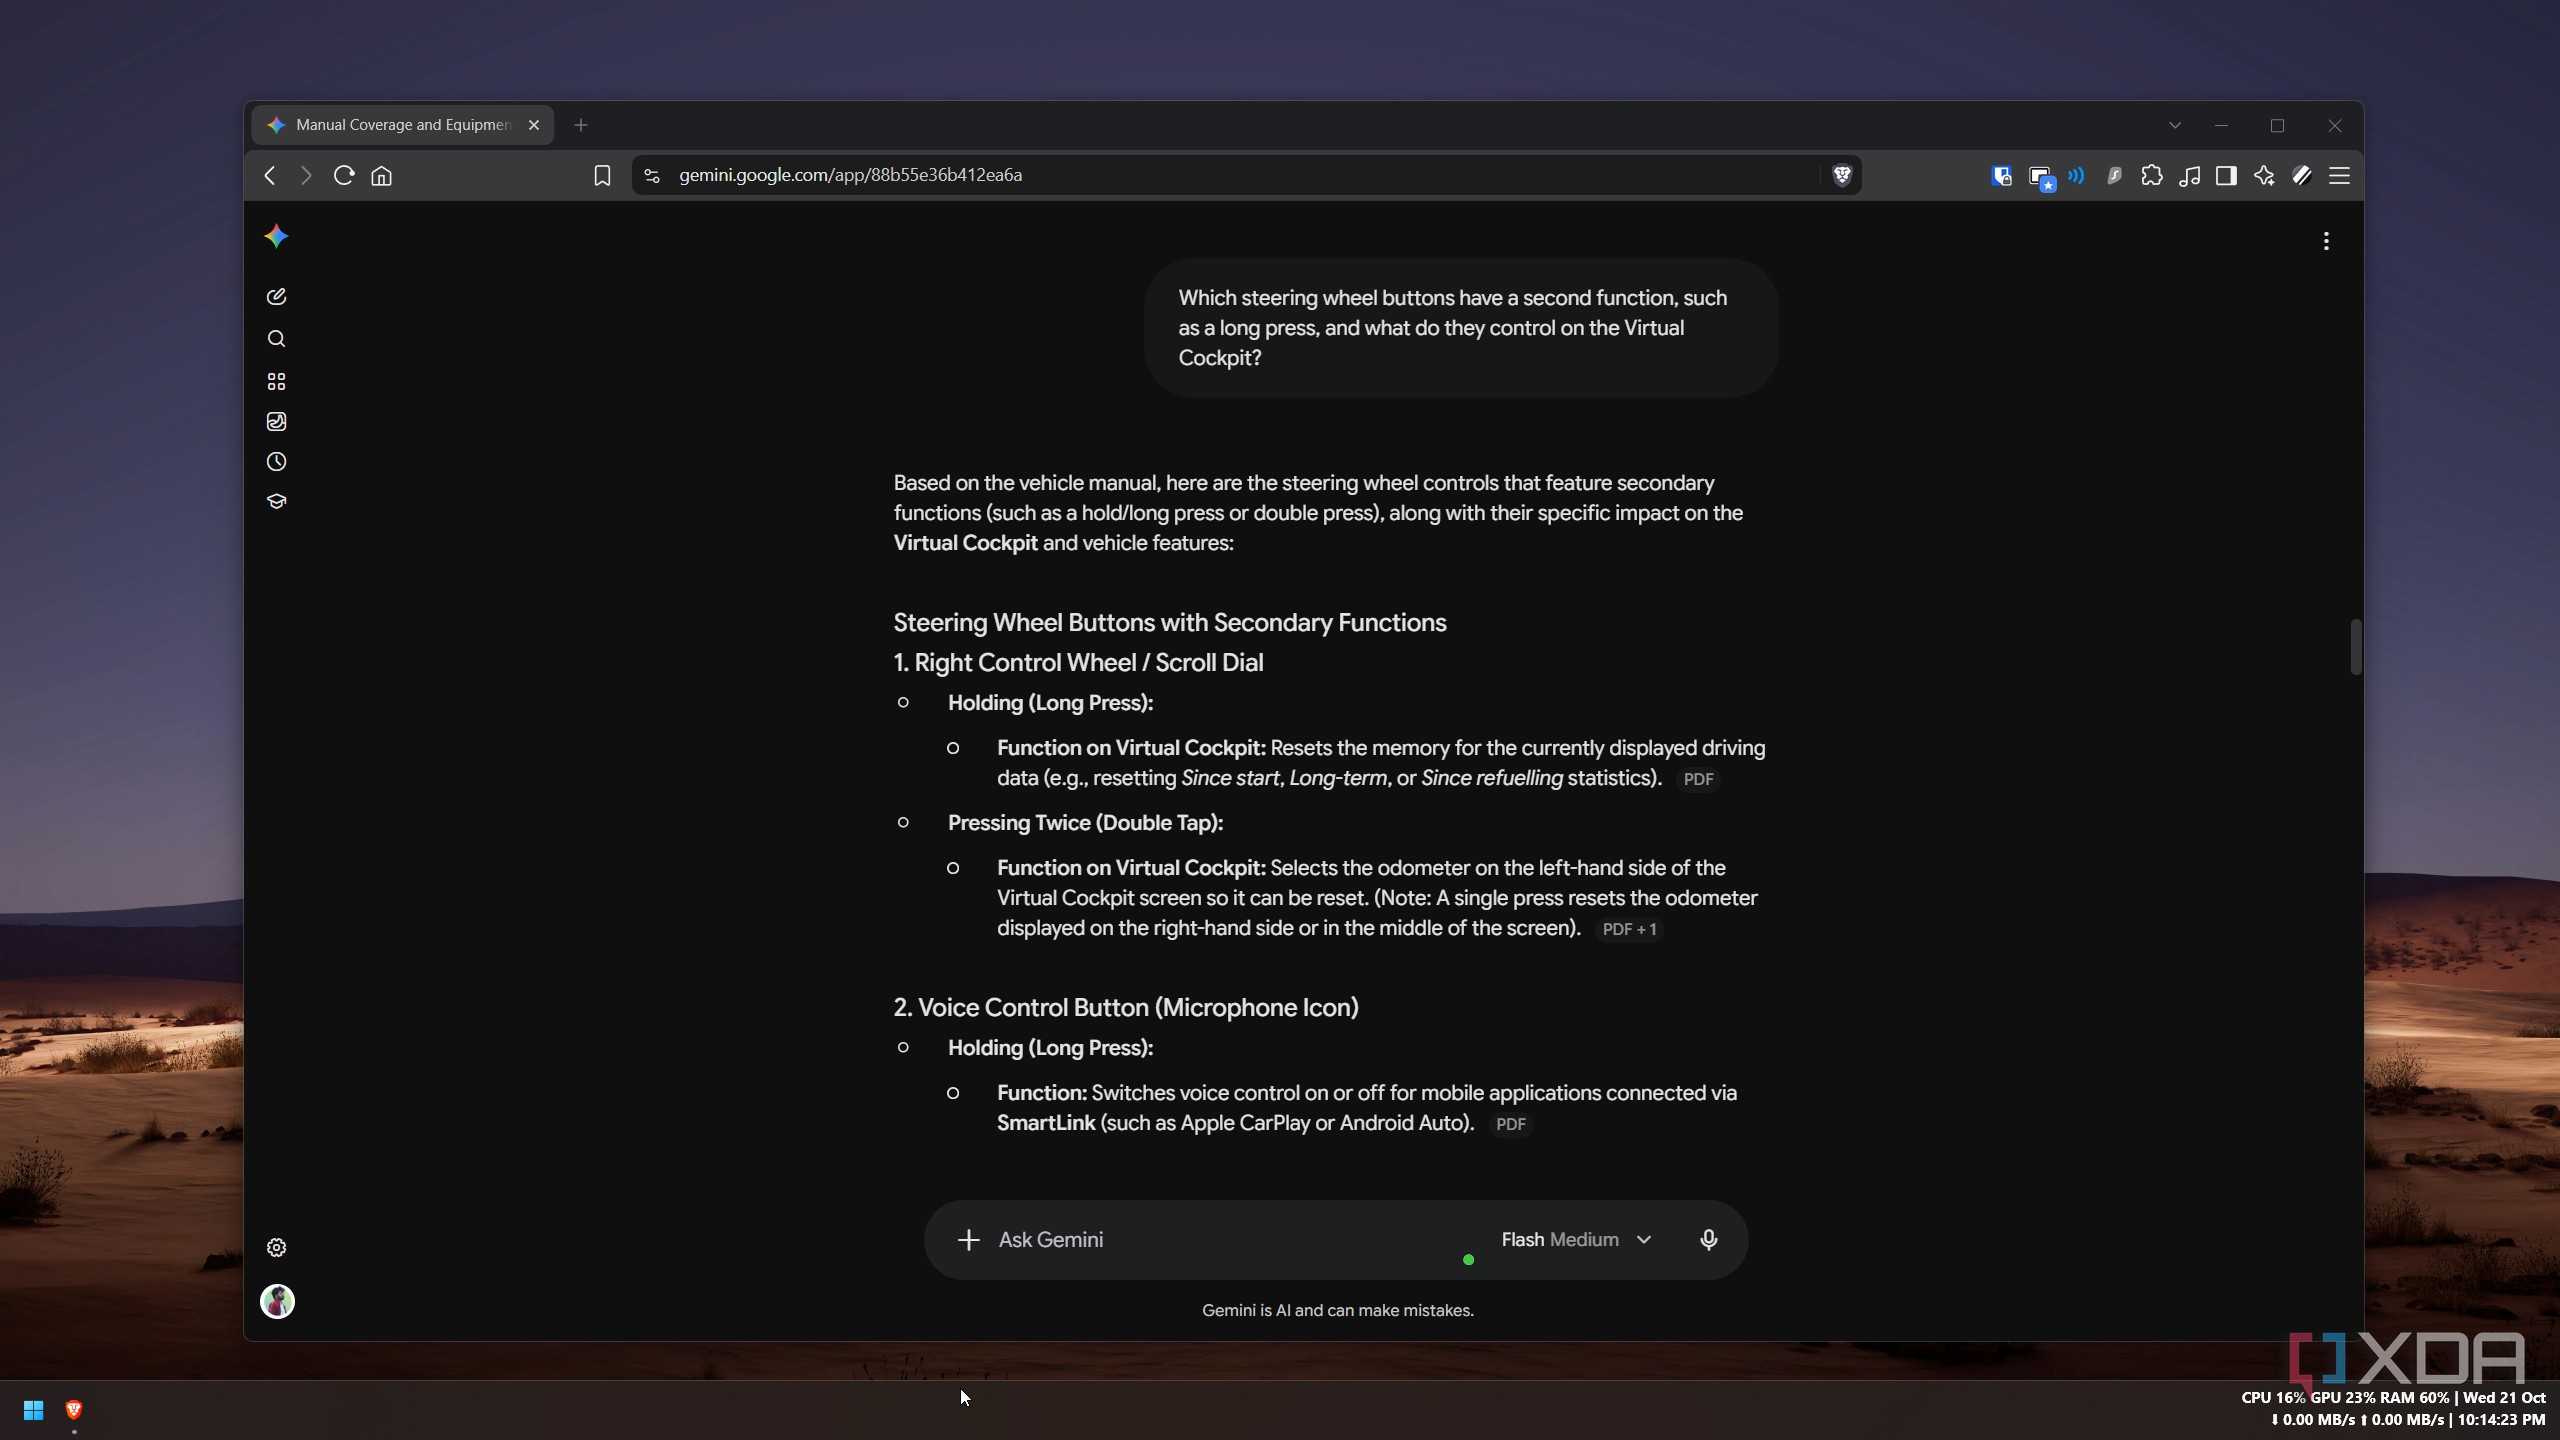
Task: Click the page vertical scrollbar thumb
Action: [x=2356, y=647]
